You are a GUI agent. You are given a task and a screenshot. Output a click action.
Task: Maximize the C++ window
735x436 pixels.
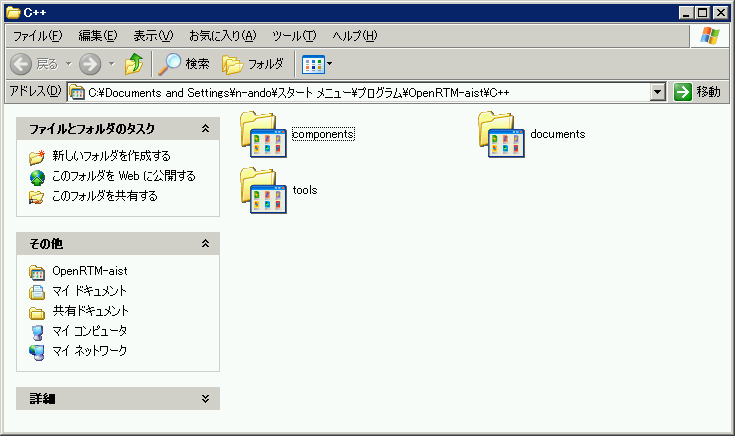pos(703,13)
